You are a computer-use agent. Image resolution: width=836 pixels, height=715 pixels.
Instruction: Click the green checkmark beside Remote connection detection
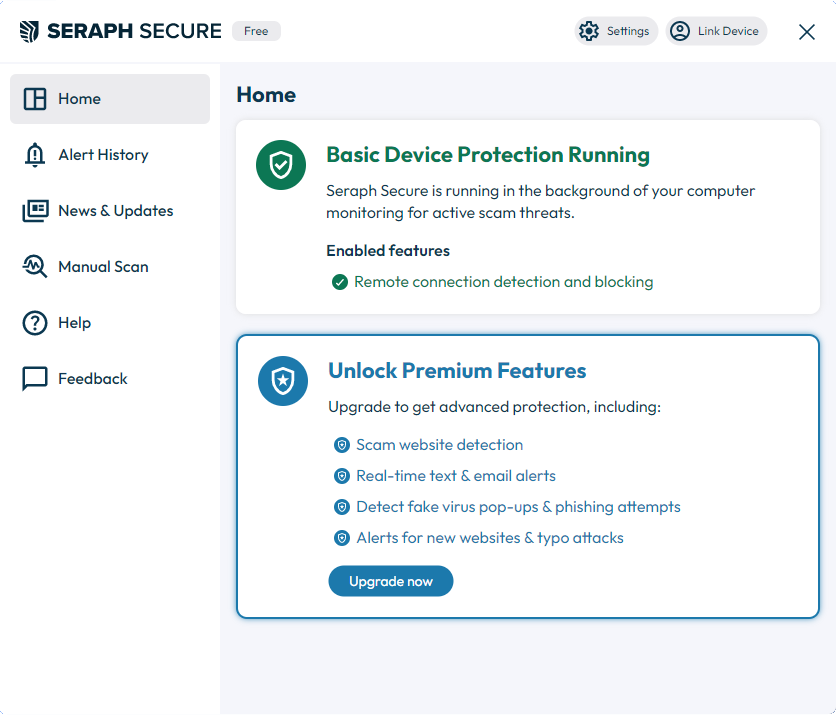tap(340, 282)
